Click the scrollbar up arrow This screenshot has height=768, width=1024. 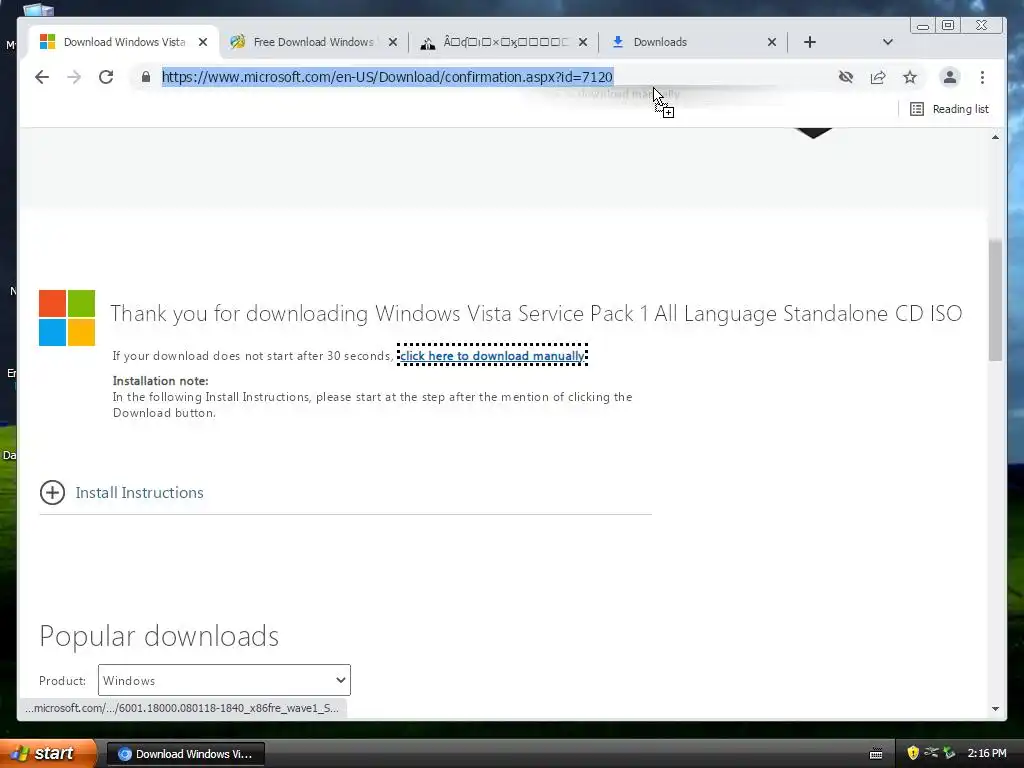coord(995,137)
